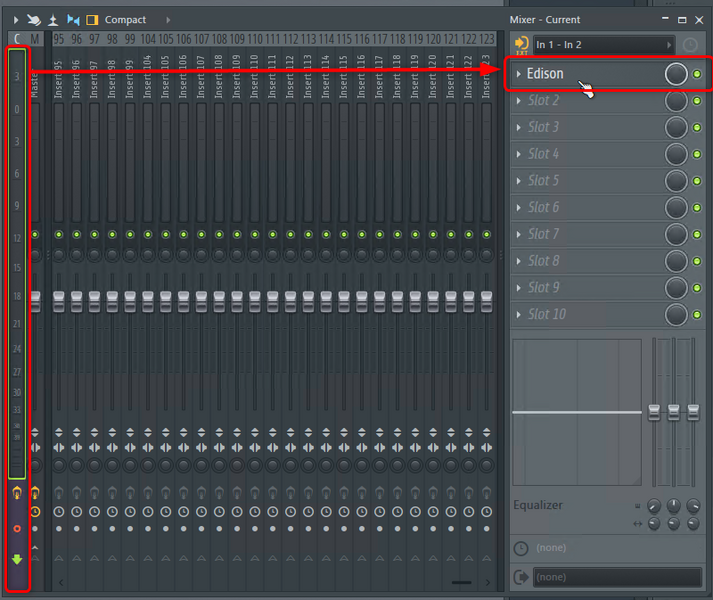Click the clock latency icon beside input selector

(690, 45)
